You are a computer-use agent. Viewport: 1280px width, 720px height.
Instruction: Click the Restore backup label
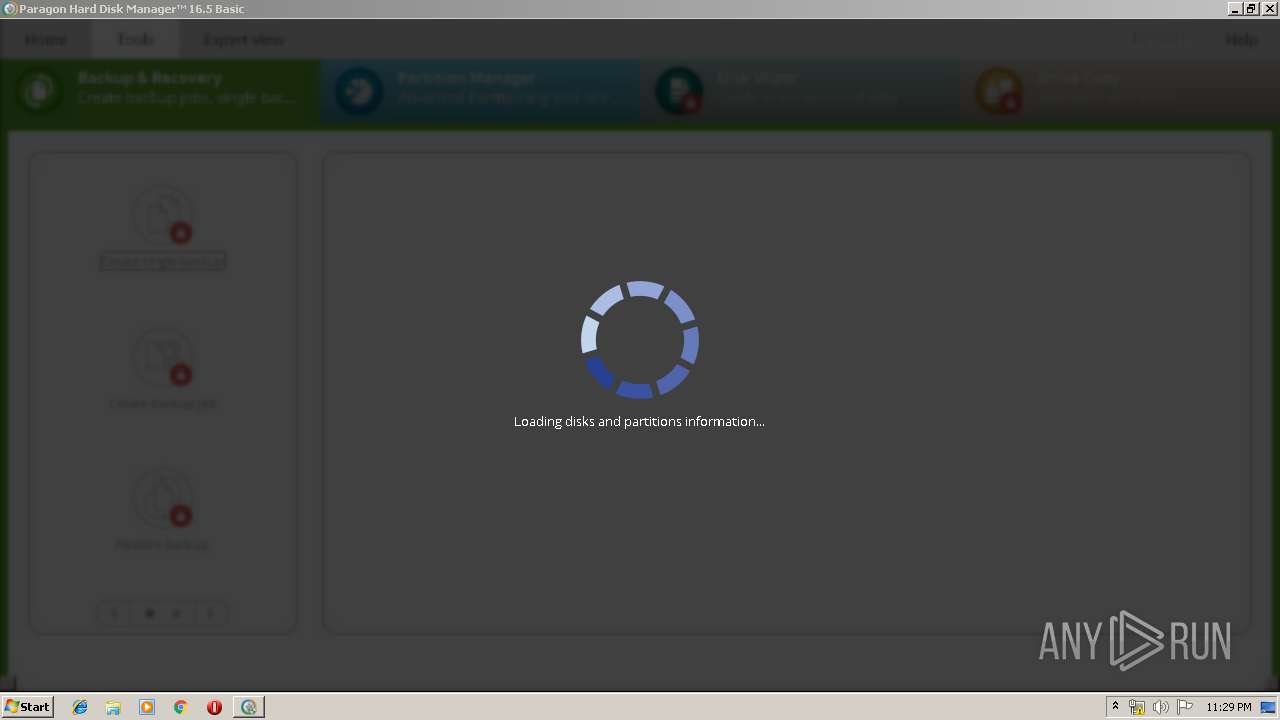[x=162, y=545]
